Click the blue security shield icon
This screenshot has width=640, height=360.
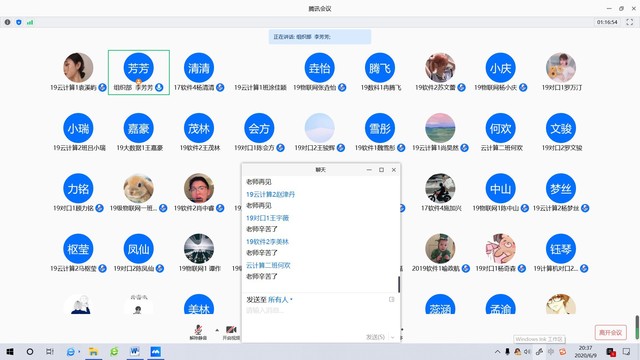click(x=19, y=22)
